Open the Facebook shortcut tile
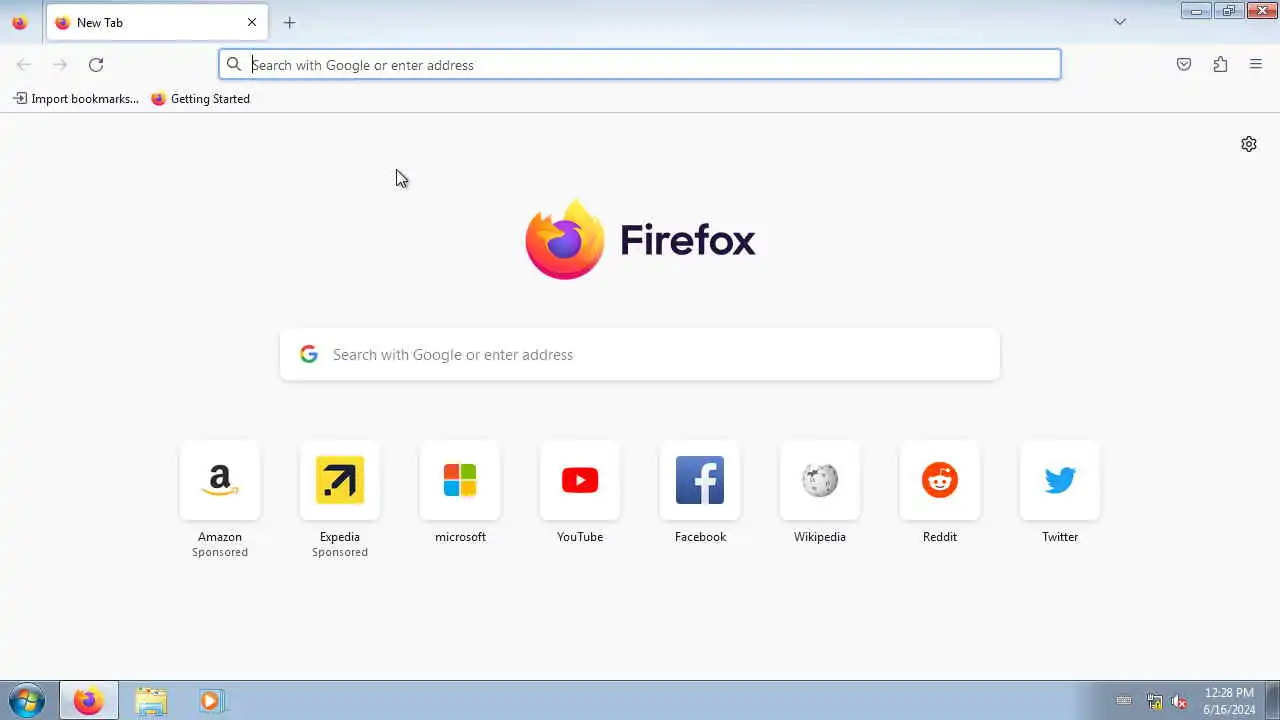Image resolution: width=1280 pixels, height=720 pixels. 700,480
